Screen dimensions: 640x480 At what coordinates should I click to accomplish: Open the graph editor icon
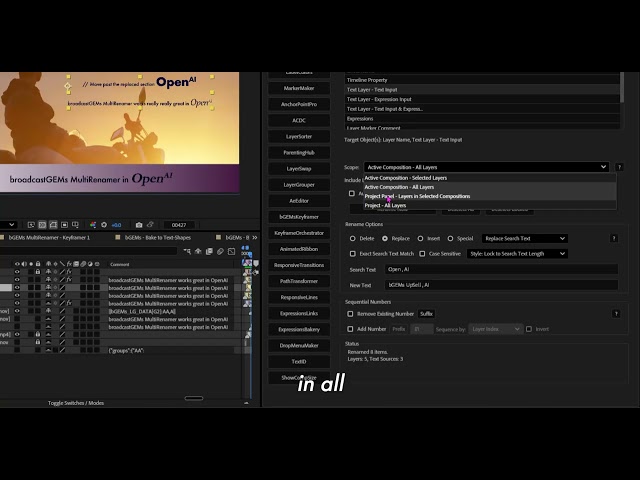tap(231, 251)
